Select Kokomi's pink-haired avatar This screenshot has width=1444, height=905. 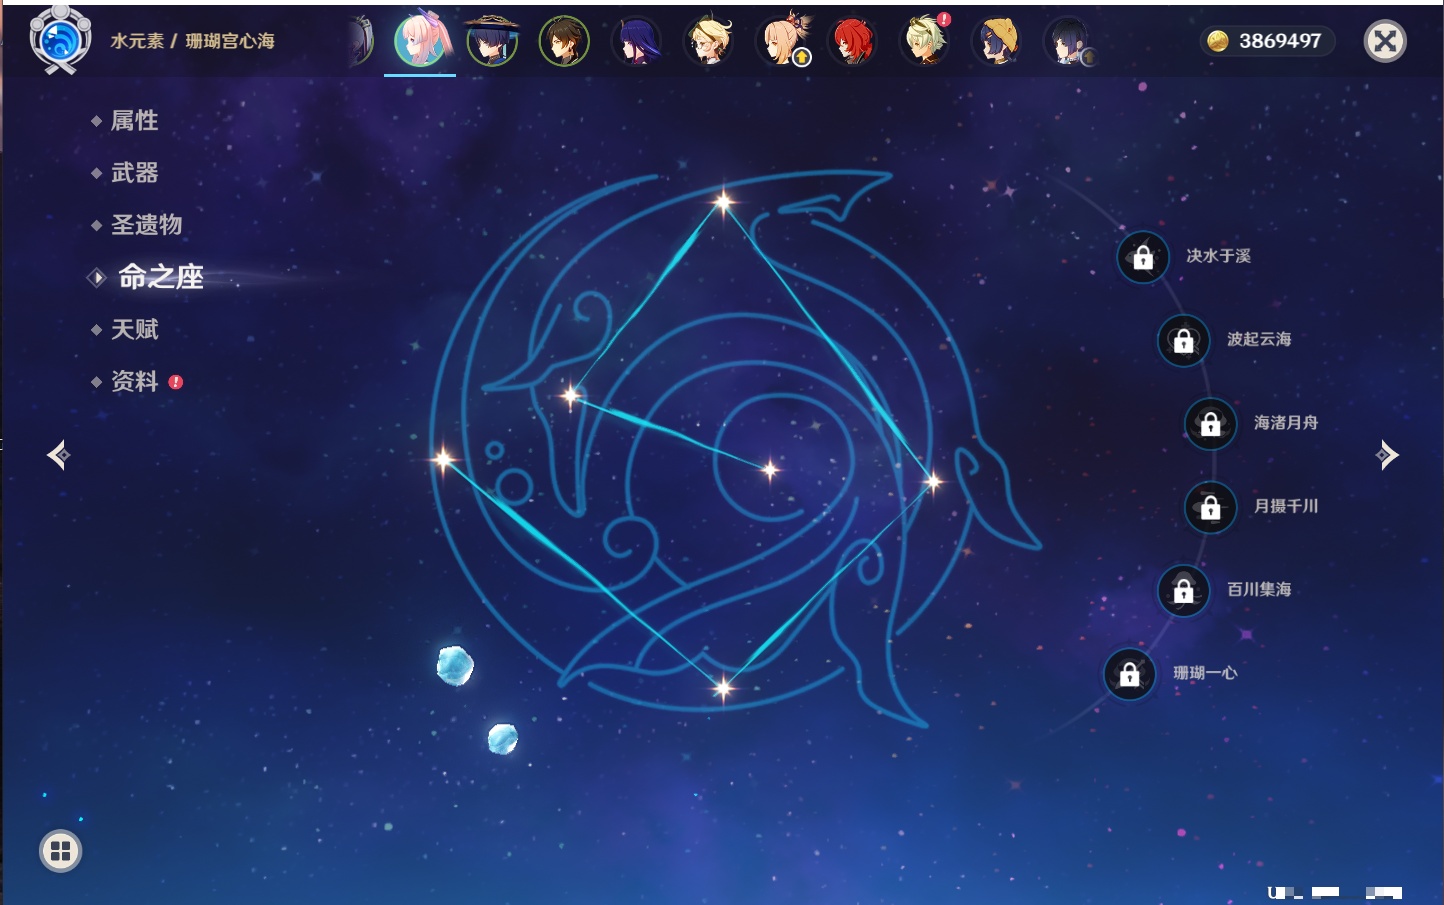click(420, 40)
